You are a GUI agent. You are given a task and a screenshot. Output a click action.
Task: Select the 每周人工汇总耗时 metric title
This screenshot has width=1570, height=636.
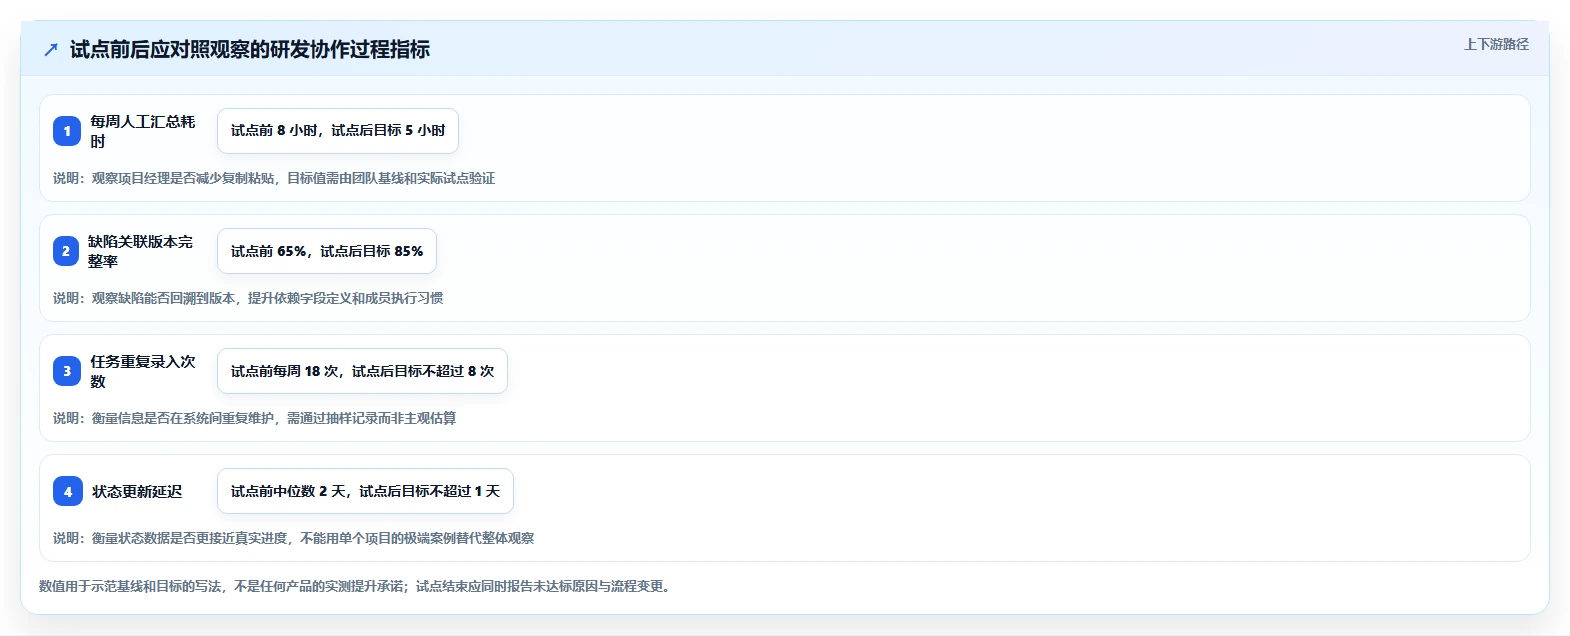[x=143, y=131]
